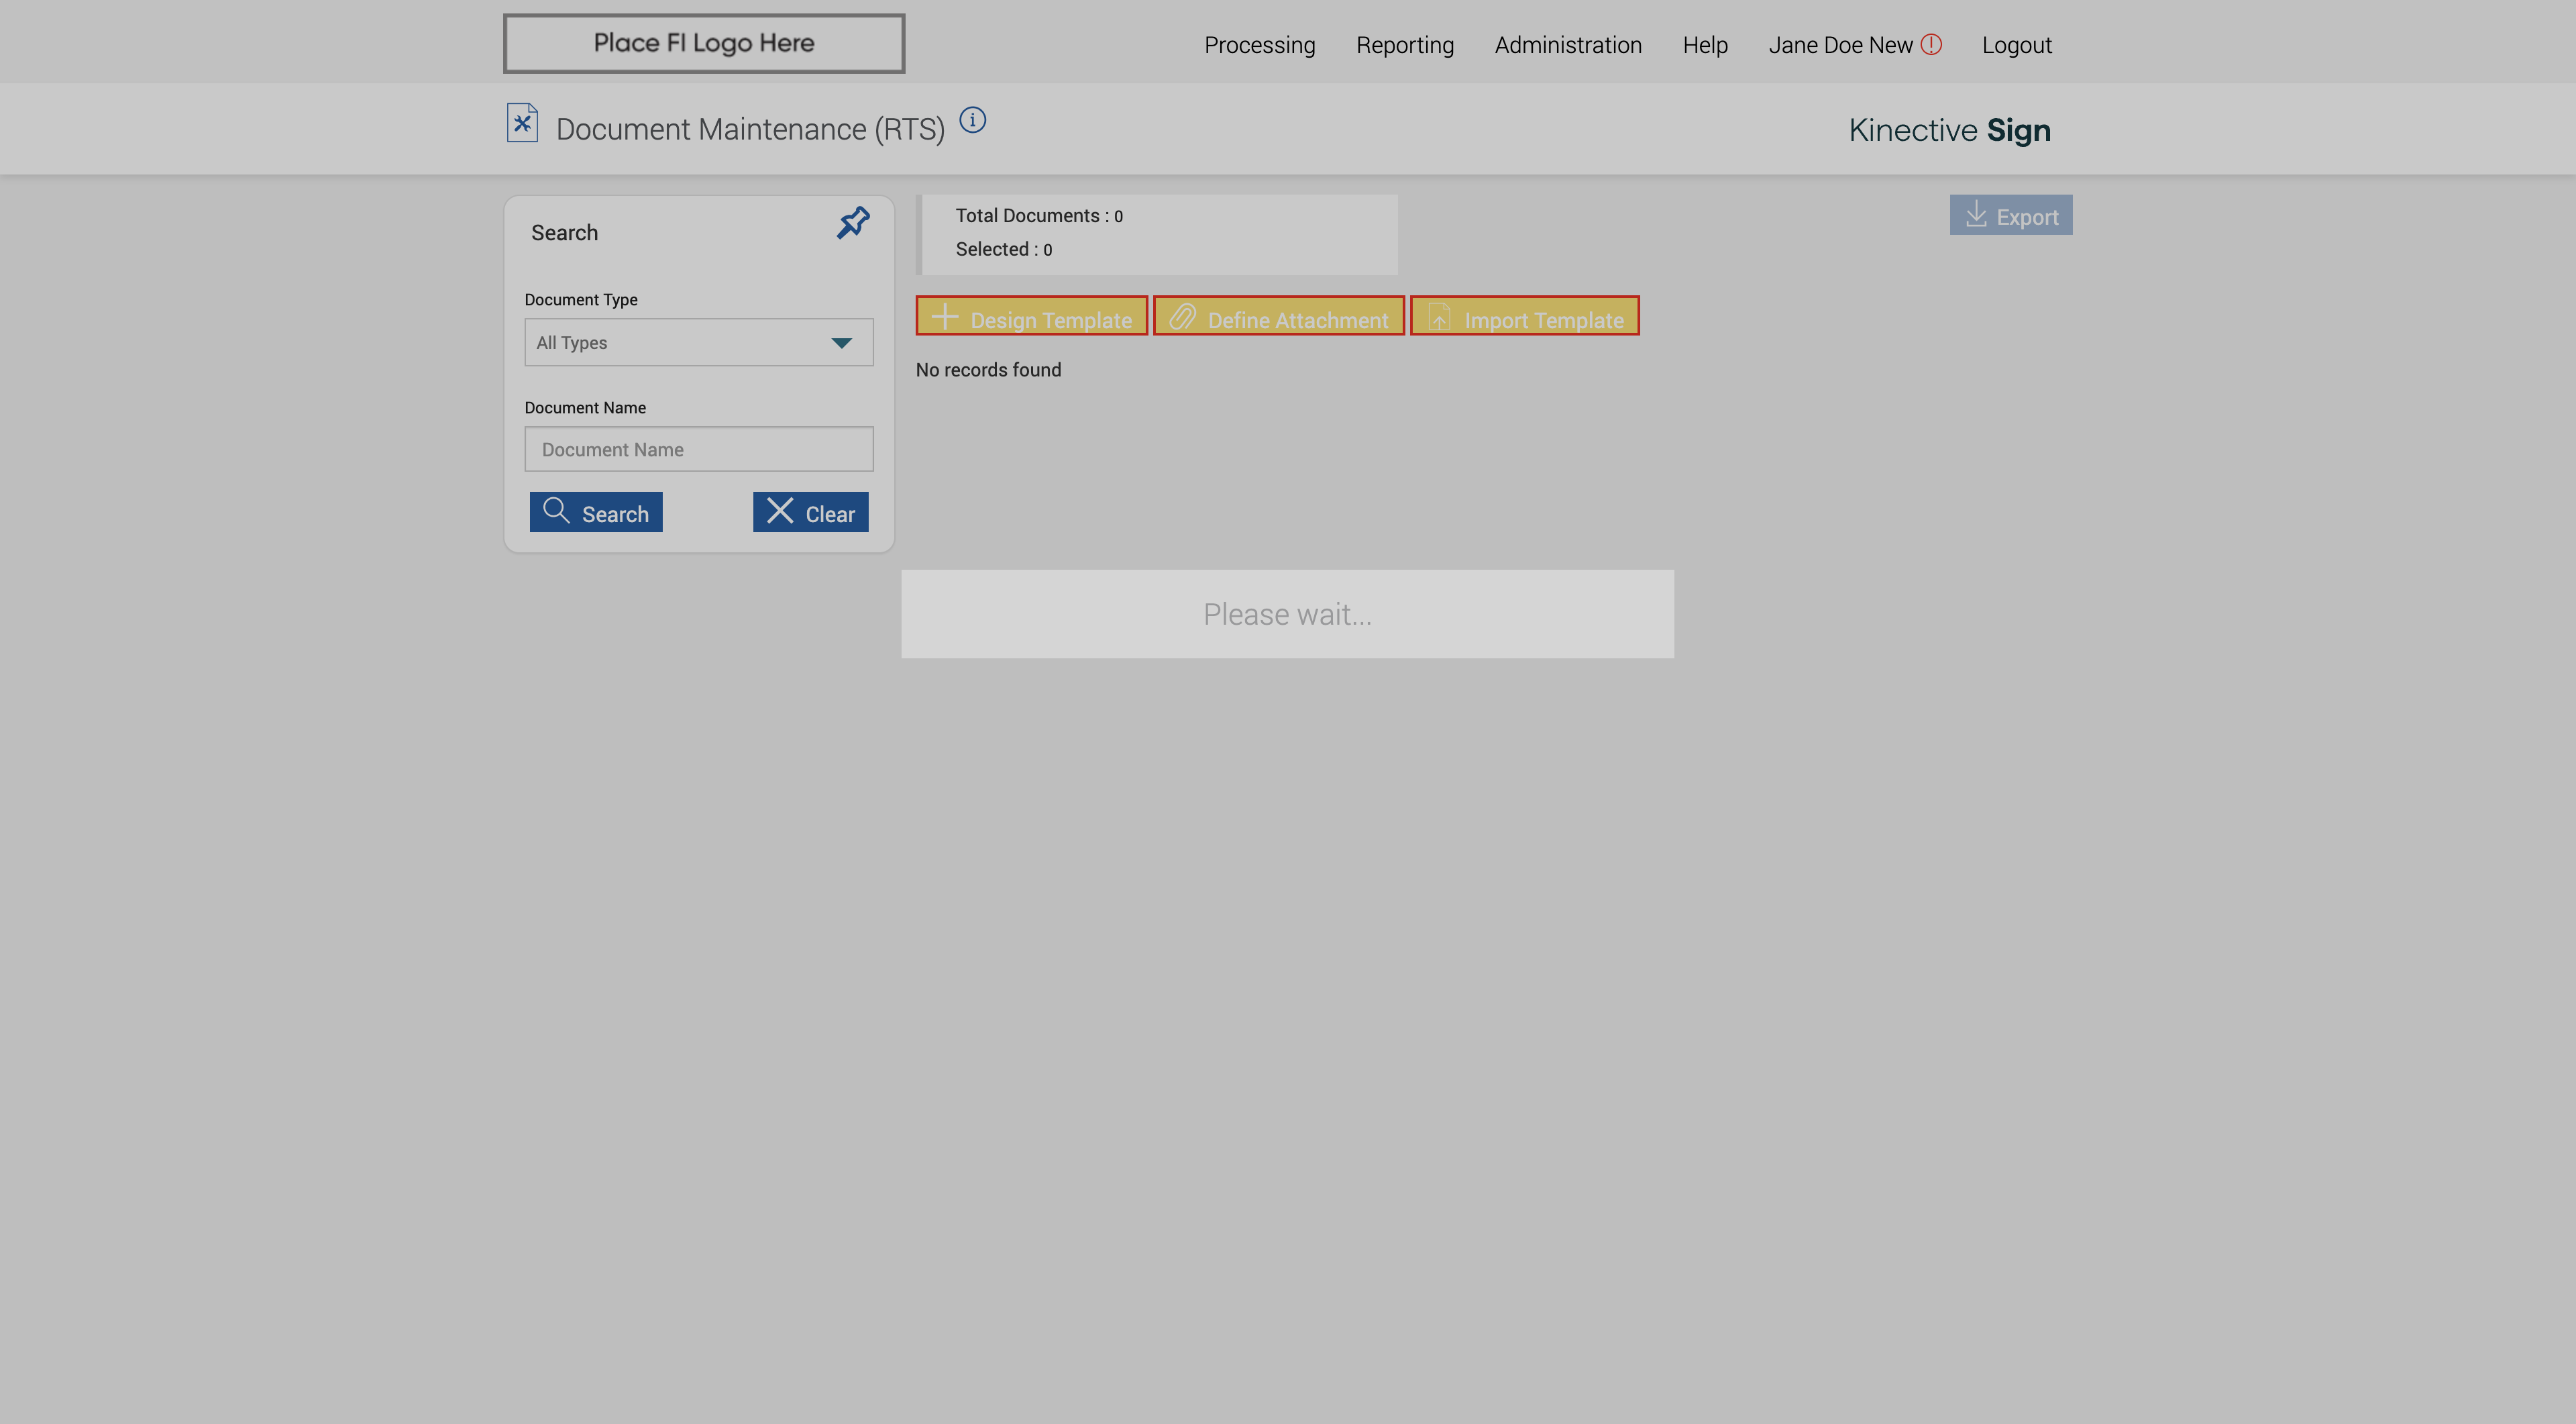Image resolution: width=2576 pixels, height=1424 pixels.
Task: Open the Processing menu
Action: (1259, 45)
